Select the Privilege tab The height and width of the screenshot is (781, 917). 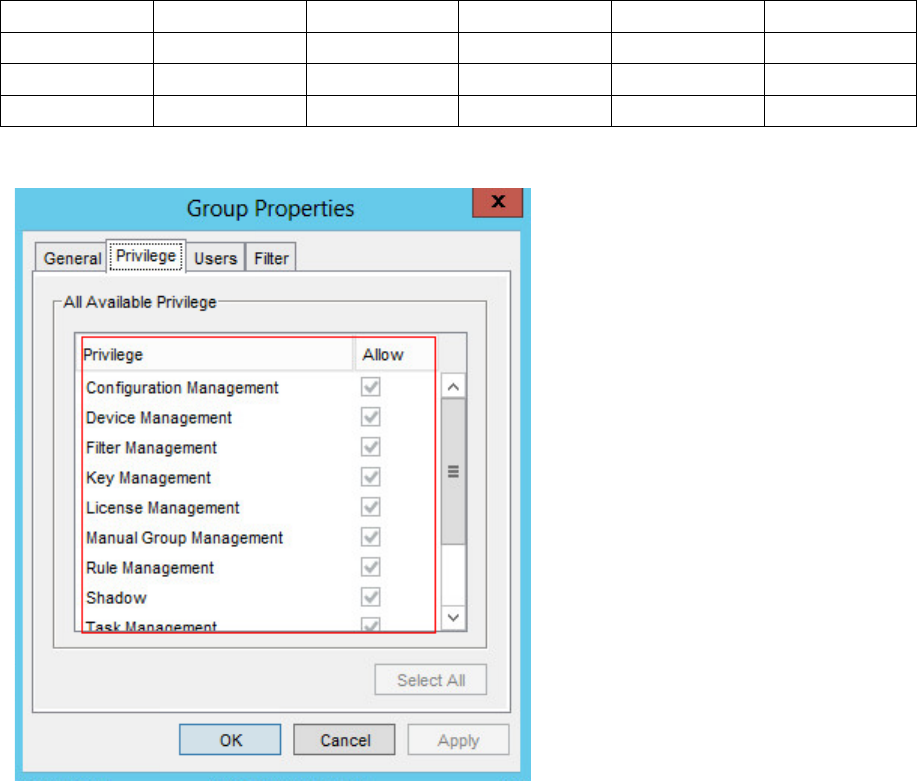[146, 256]
